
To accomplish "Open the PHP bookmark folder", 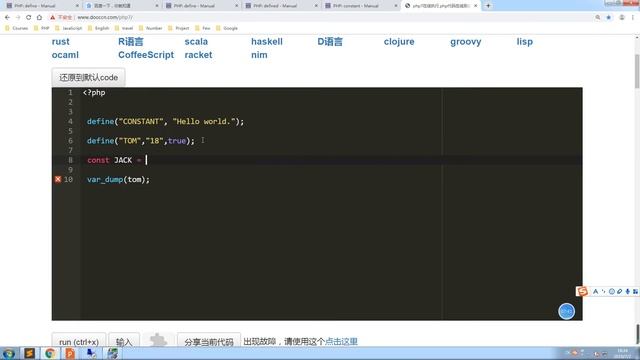I will pos(42,28).
